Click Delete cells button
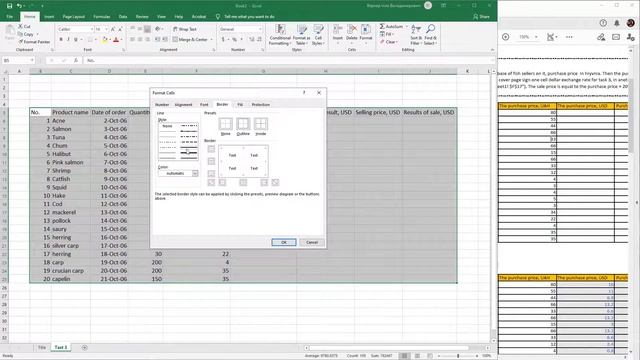This screenshot has height=360, width=640. pos(351,33)
